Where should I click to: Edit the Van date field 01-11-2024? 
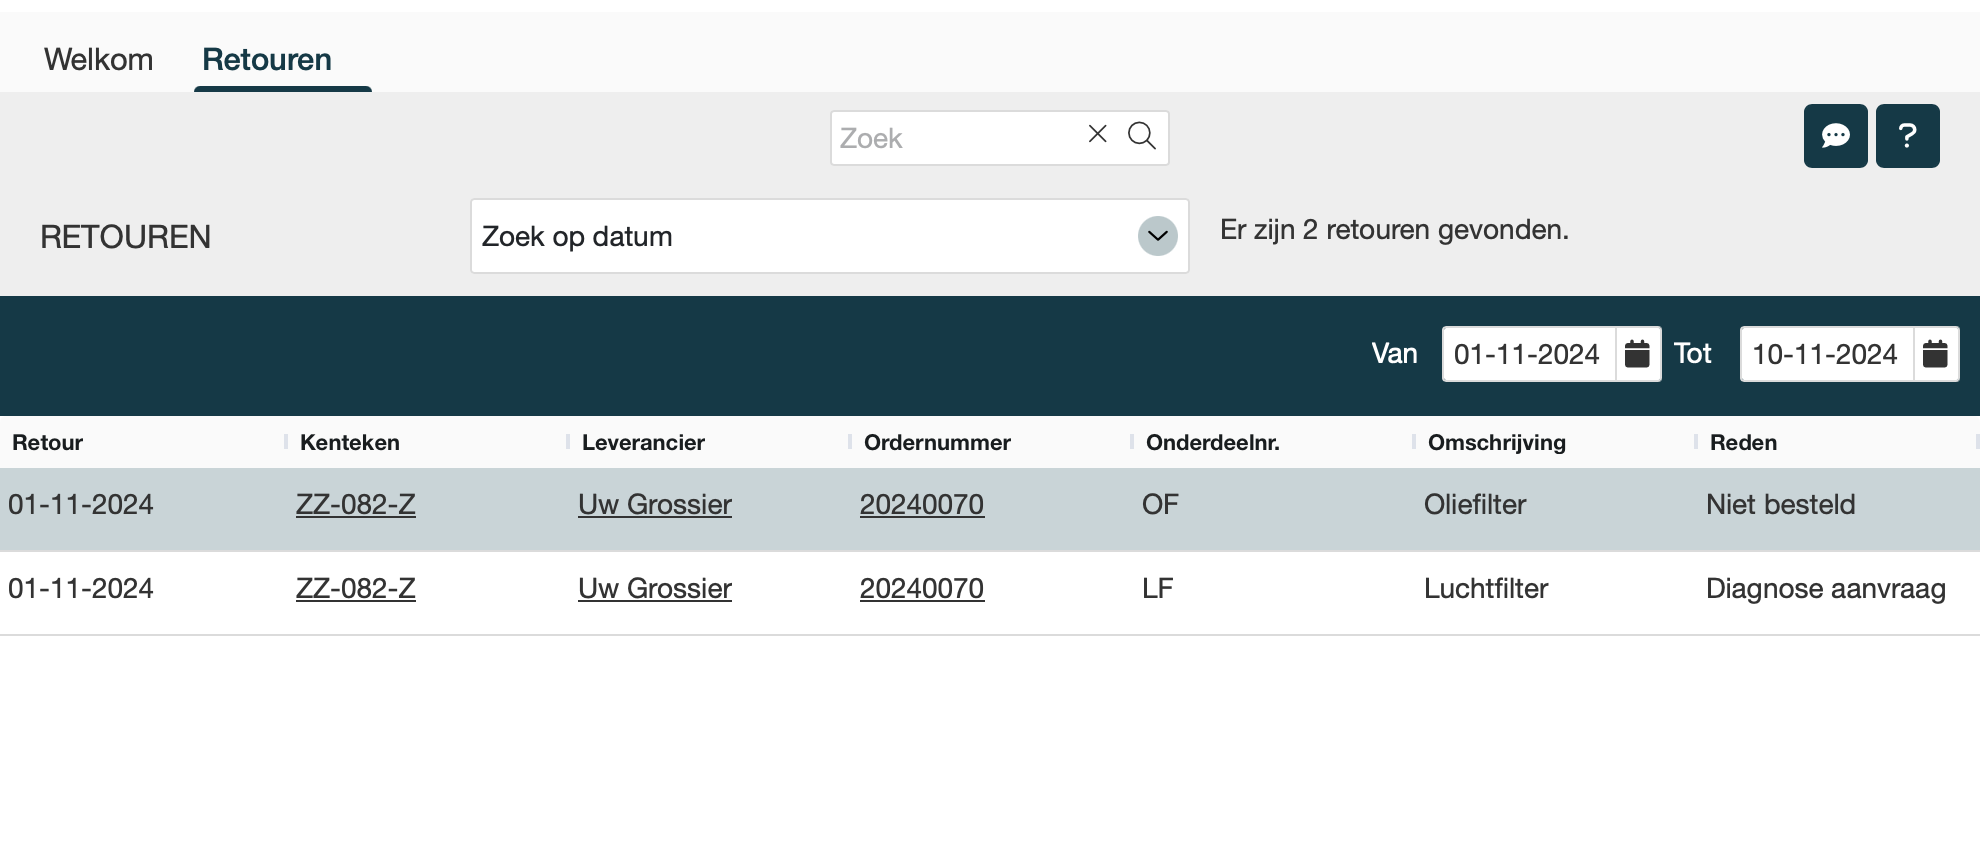point(1527,354)
